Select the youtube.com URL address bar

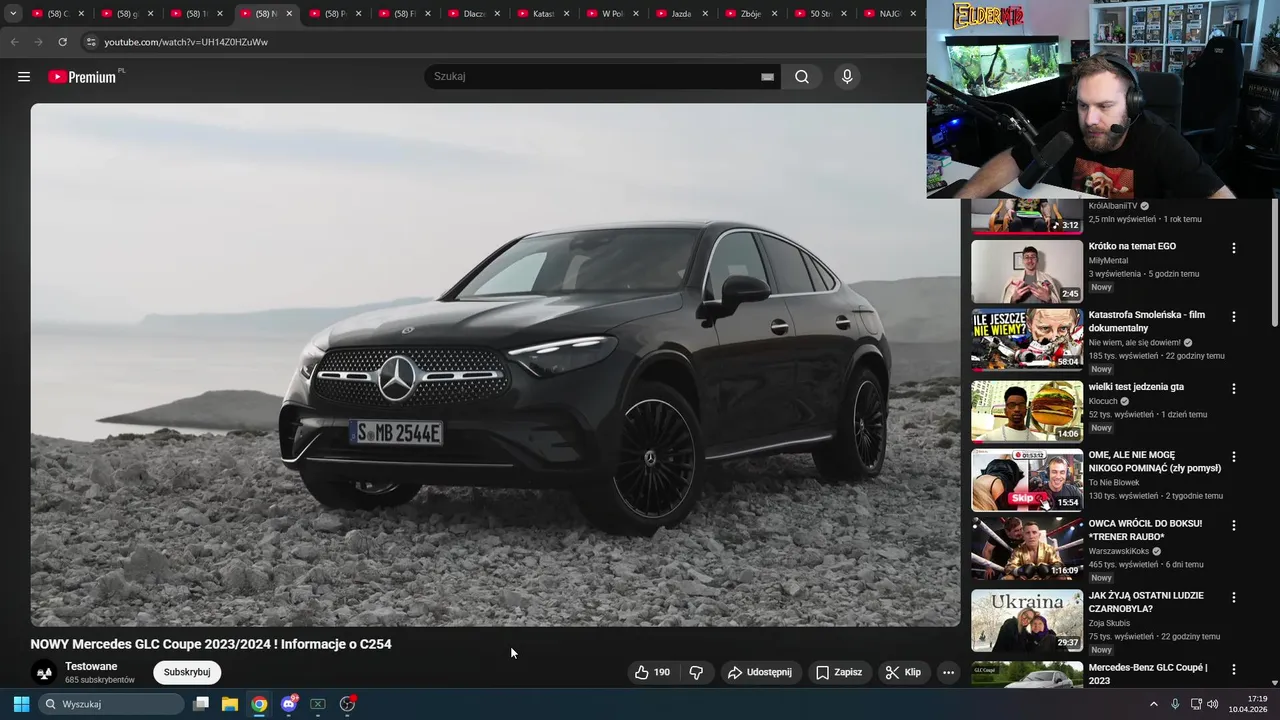(x=186, y=42)
